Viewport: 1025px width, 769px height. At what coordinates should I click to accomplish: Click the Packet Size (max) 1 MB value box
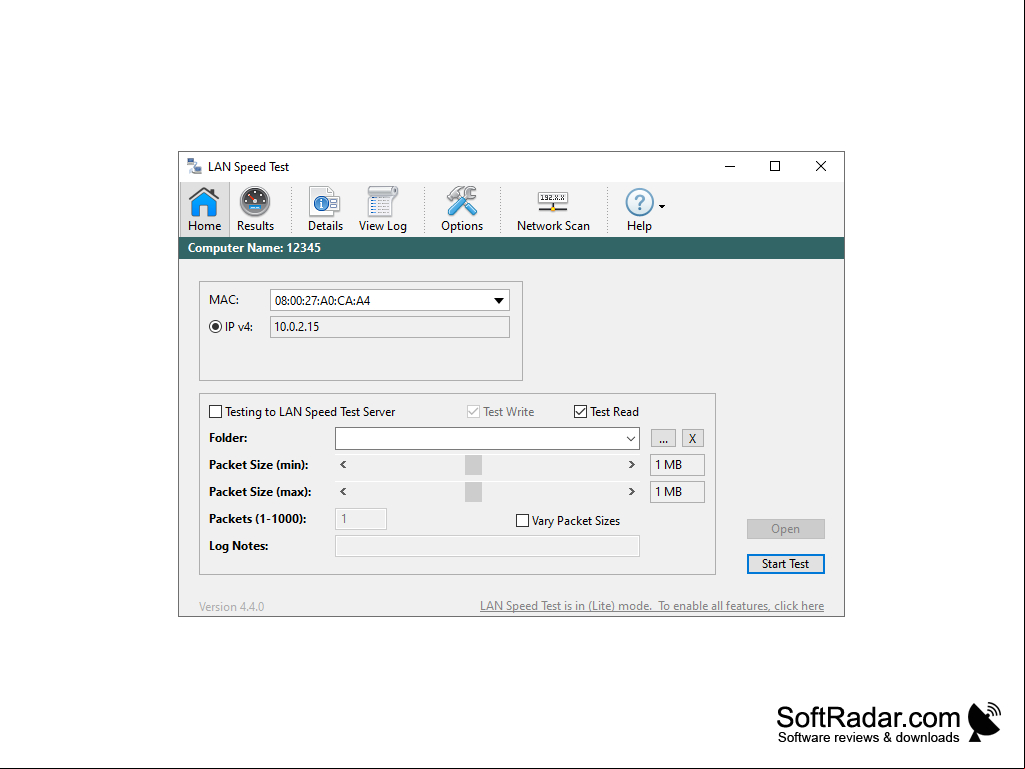[x=677, y=492]
